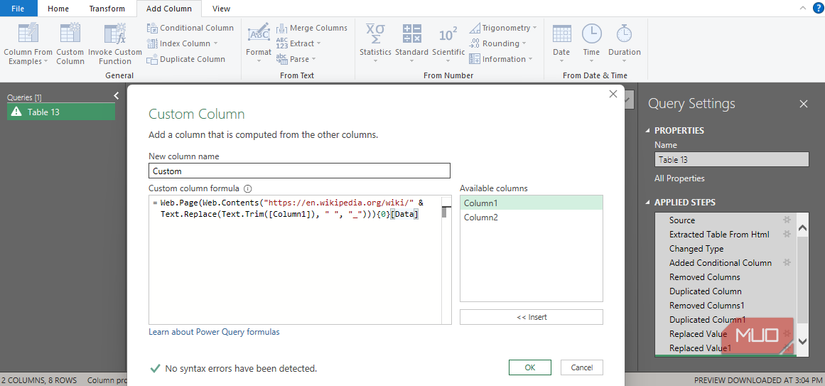This screenshot has width=825, height=386.
Task: Collapse the PROPERTIES section
Action: 649,131
